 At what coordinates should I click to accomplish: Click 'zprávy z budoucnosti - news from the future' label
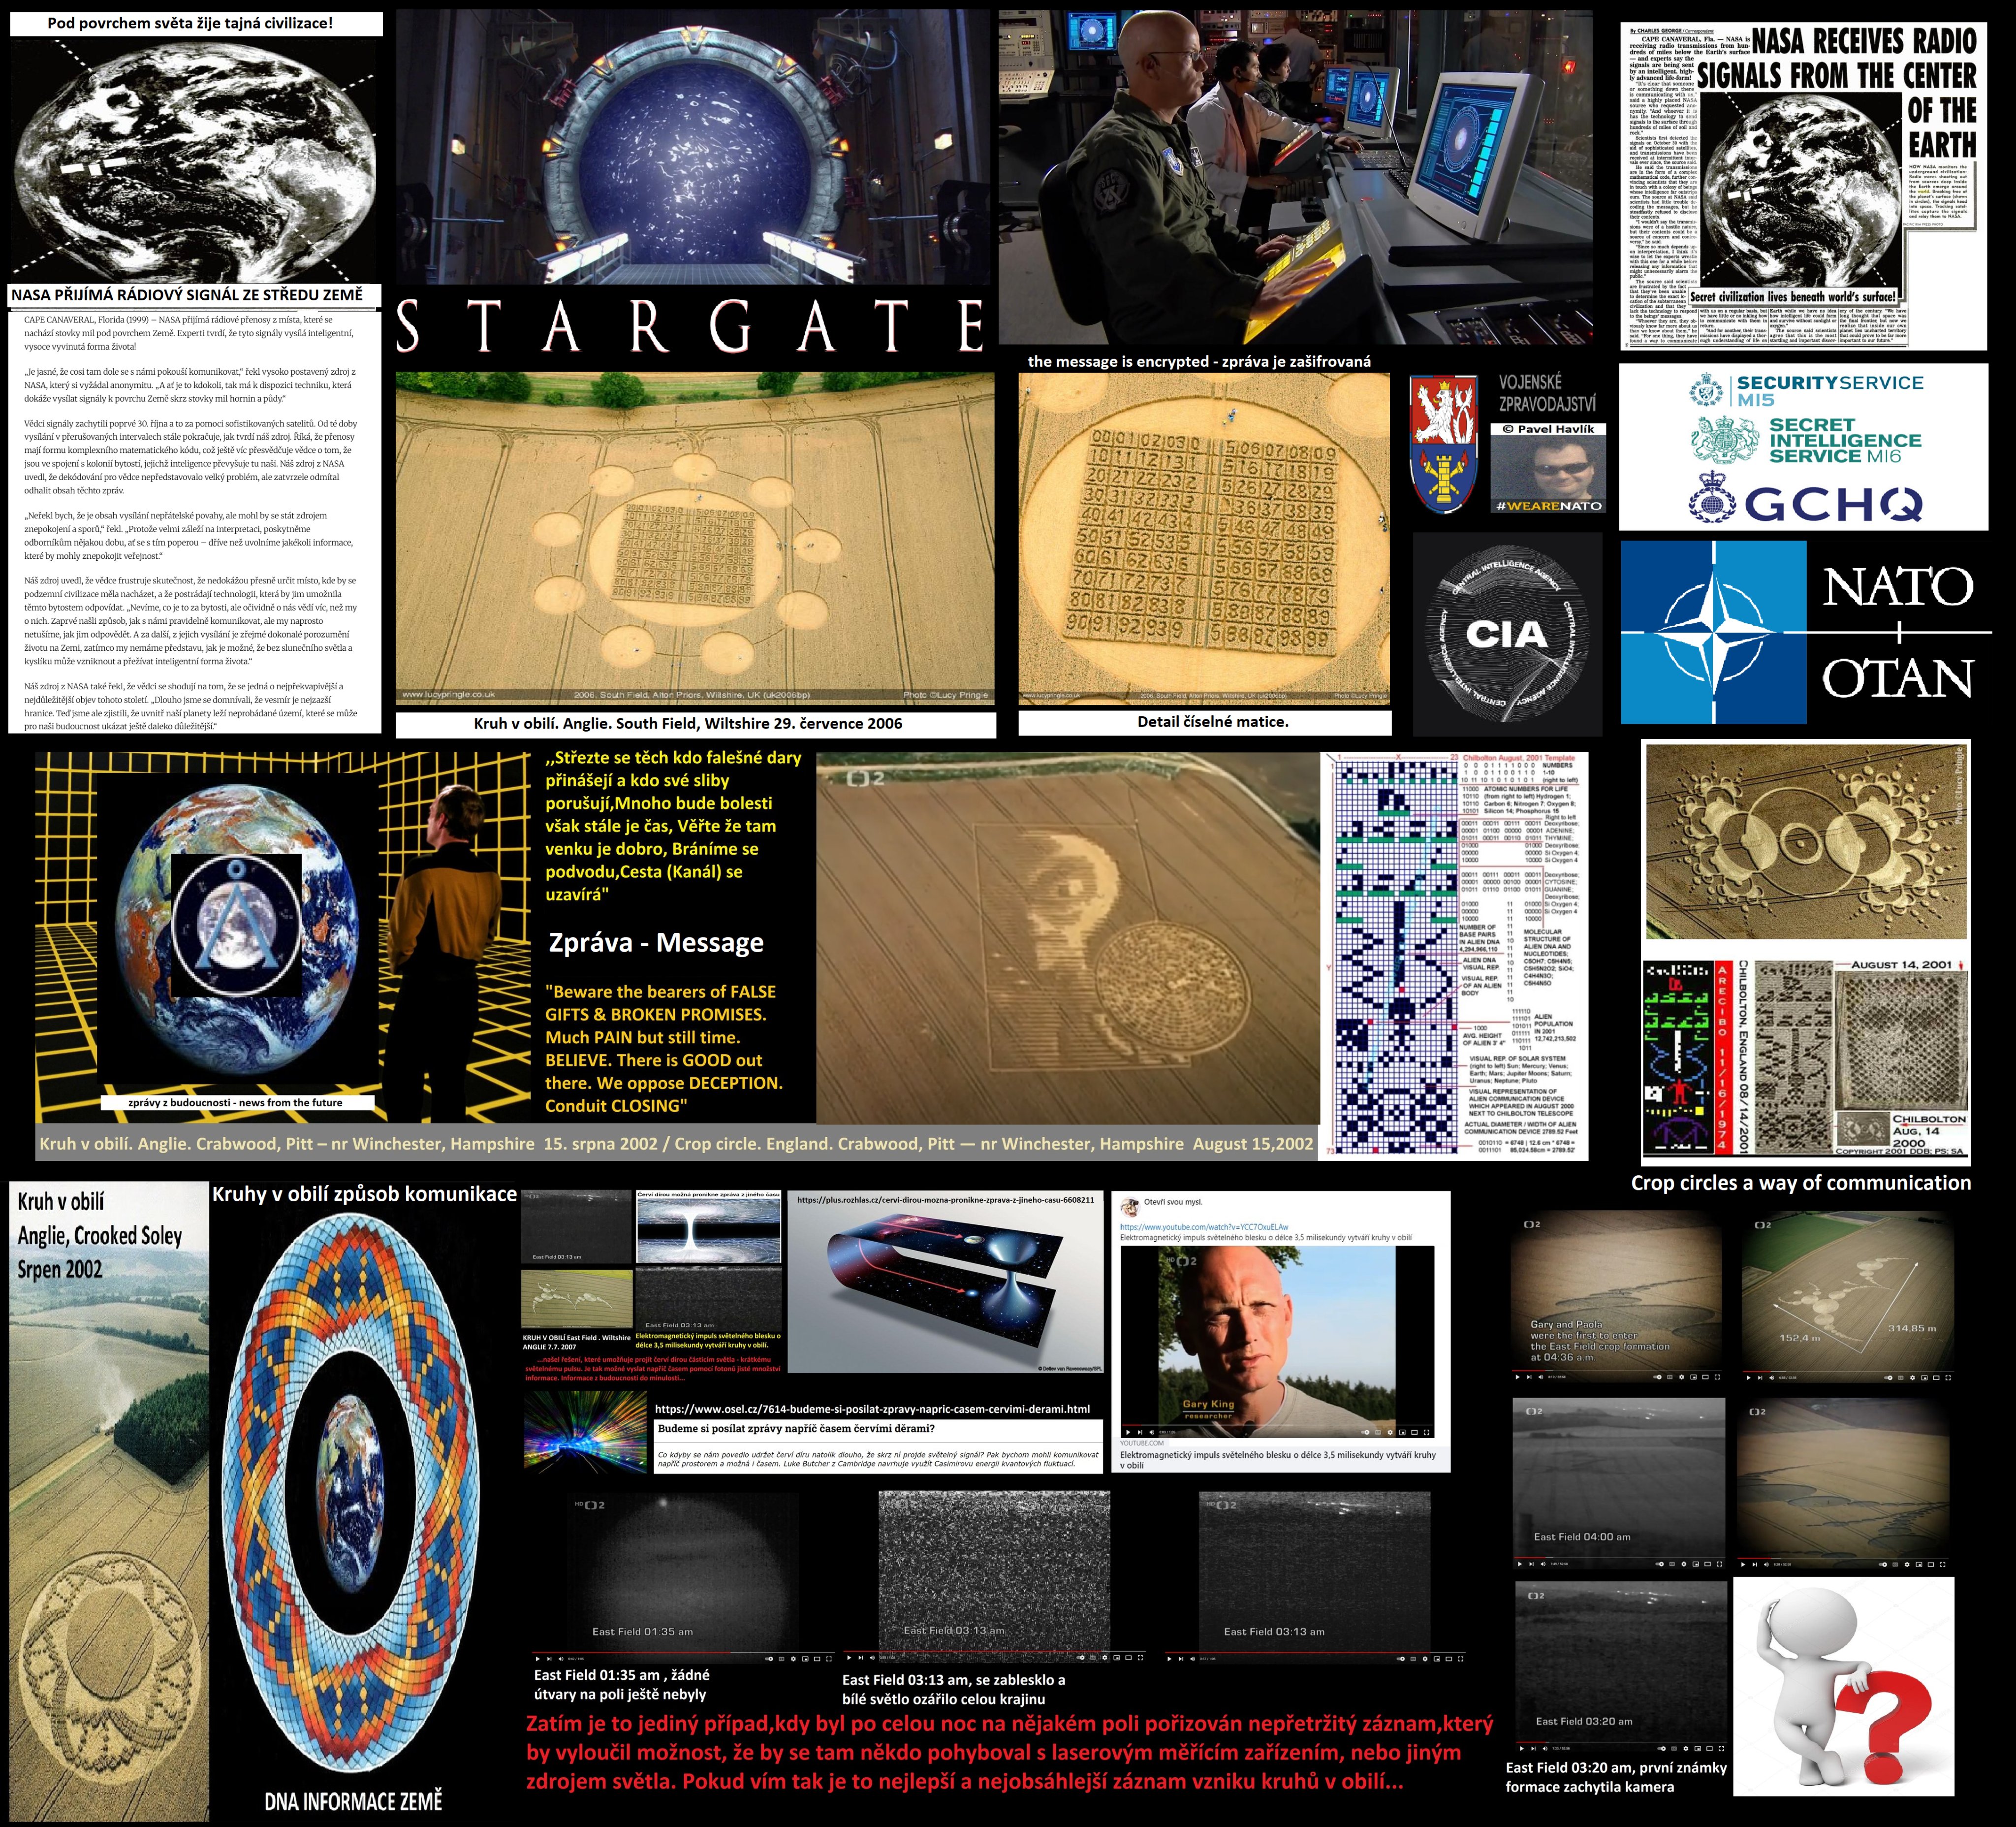tap(236, 1103)
